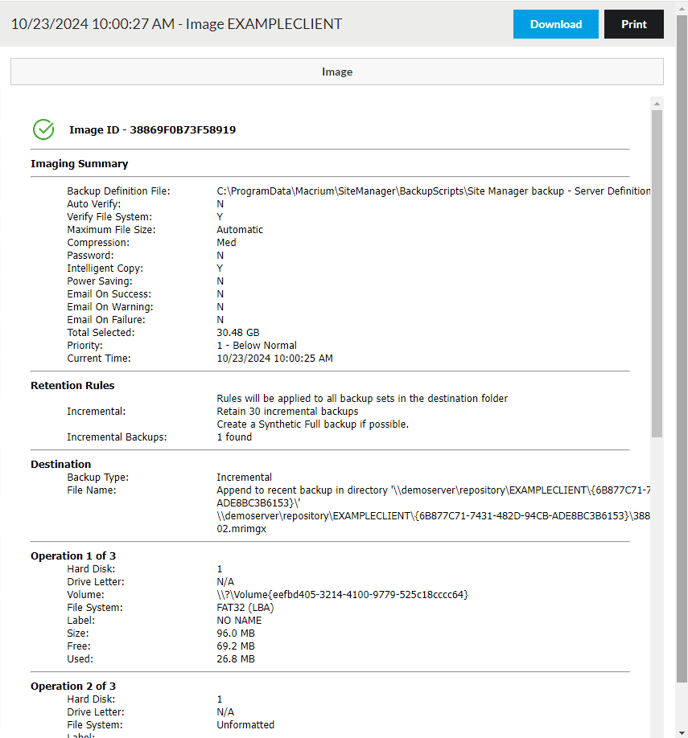688x738 pixels.
Task: Click the Retain 30 incremental backups text
Action: 288,411
